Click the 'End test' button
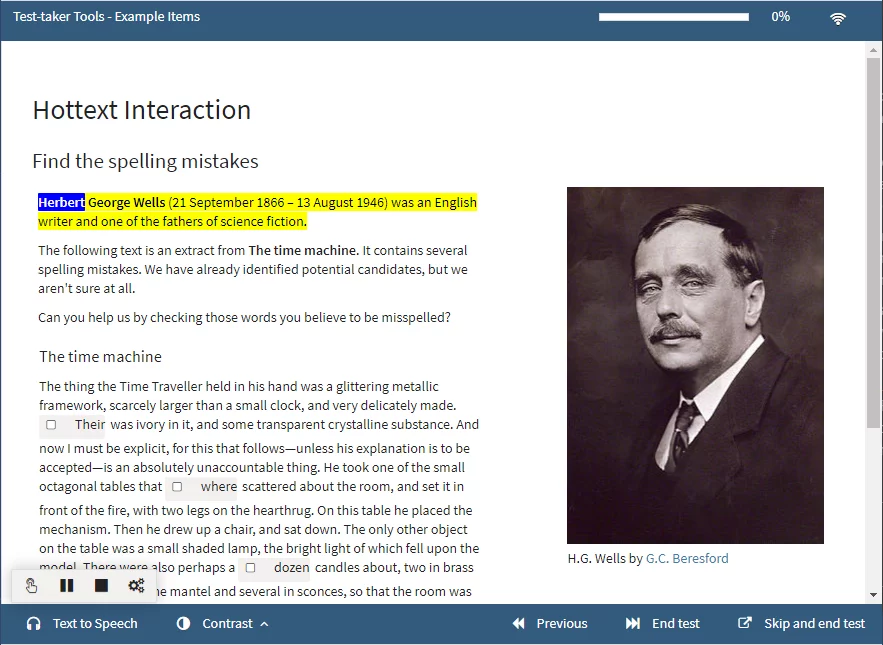 [x=674, y=623]
